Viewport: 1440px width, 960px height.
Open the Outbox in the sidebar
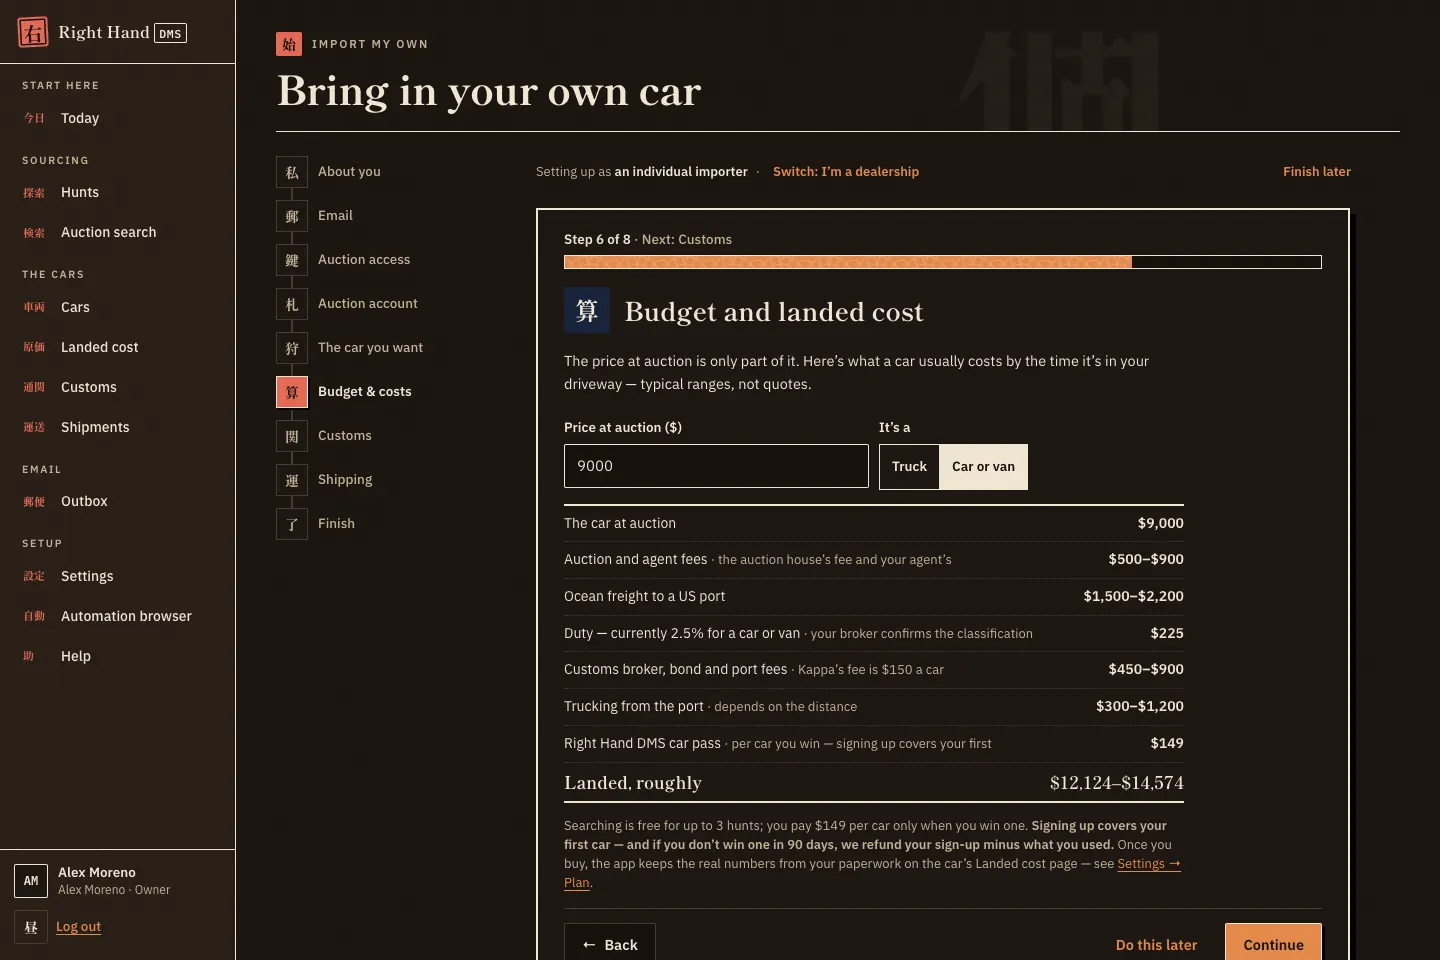click(118, 502)
